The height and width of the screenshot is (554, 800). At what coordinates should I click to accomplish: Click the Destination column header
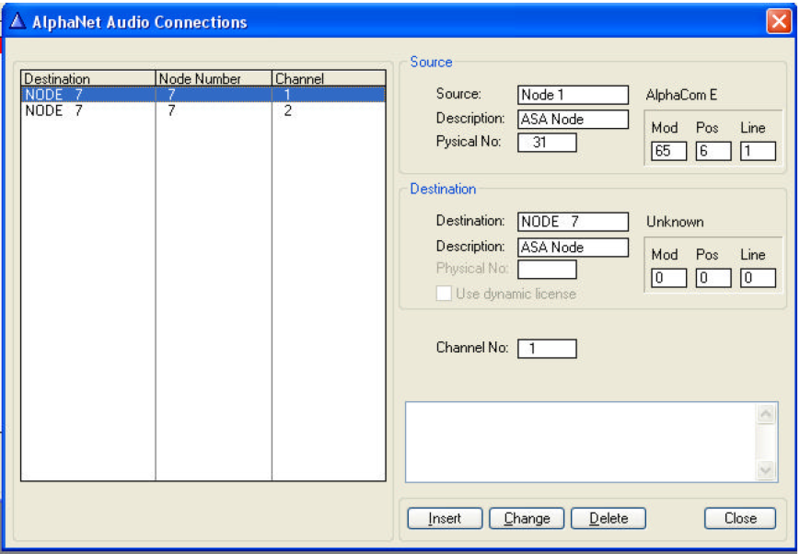tap(88, 79)
